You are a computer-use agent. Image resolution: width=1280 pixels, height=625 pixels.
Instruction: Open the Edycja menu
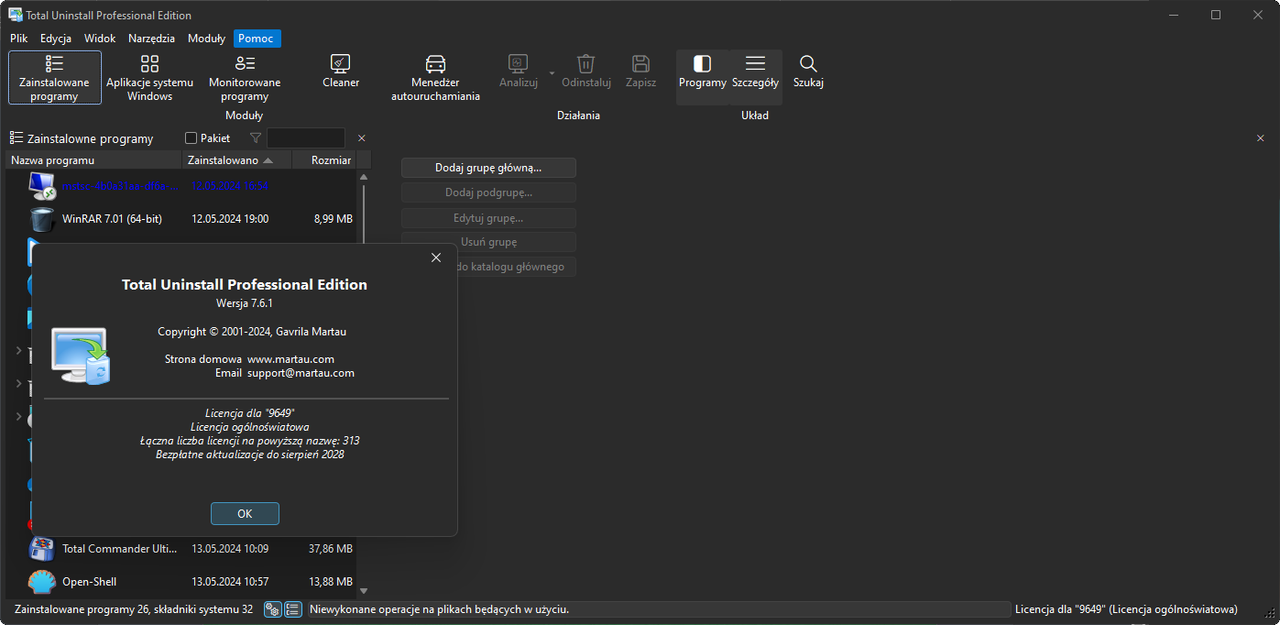click(x=56, y=38)
